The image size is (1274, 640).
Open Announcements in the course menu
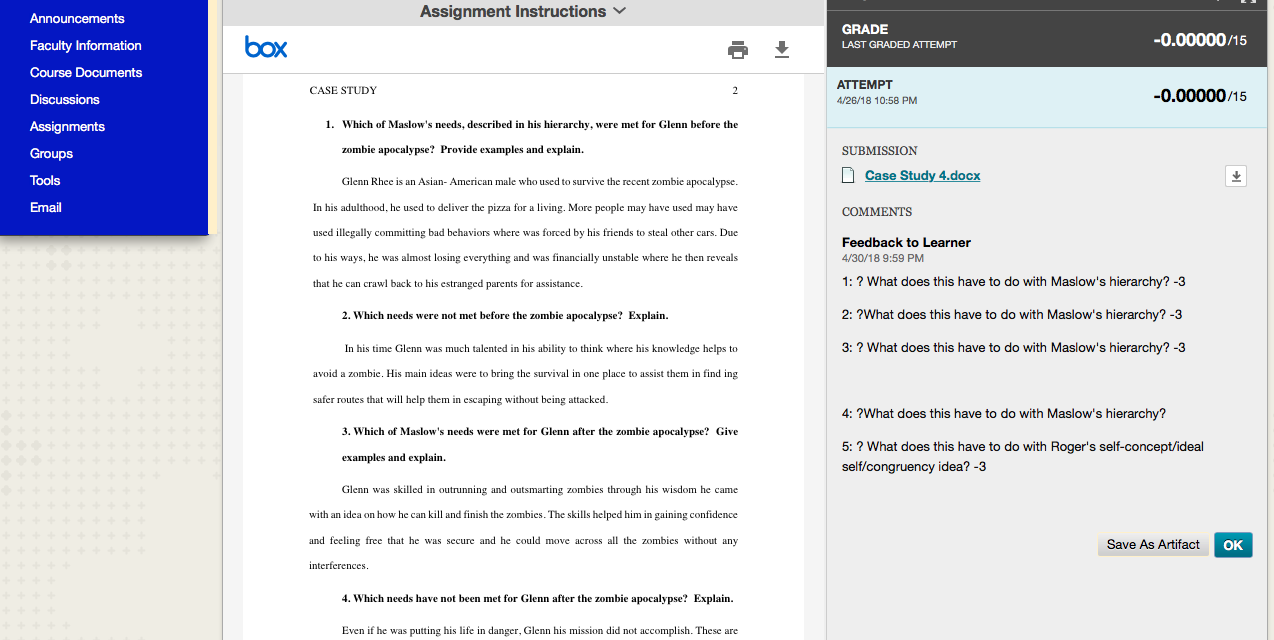coord(77,18)
